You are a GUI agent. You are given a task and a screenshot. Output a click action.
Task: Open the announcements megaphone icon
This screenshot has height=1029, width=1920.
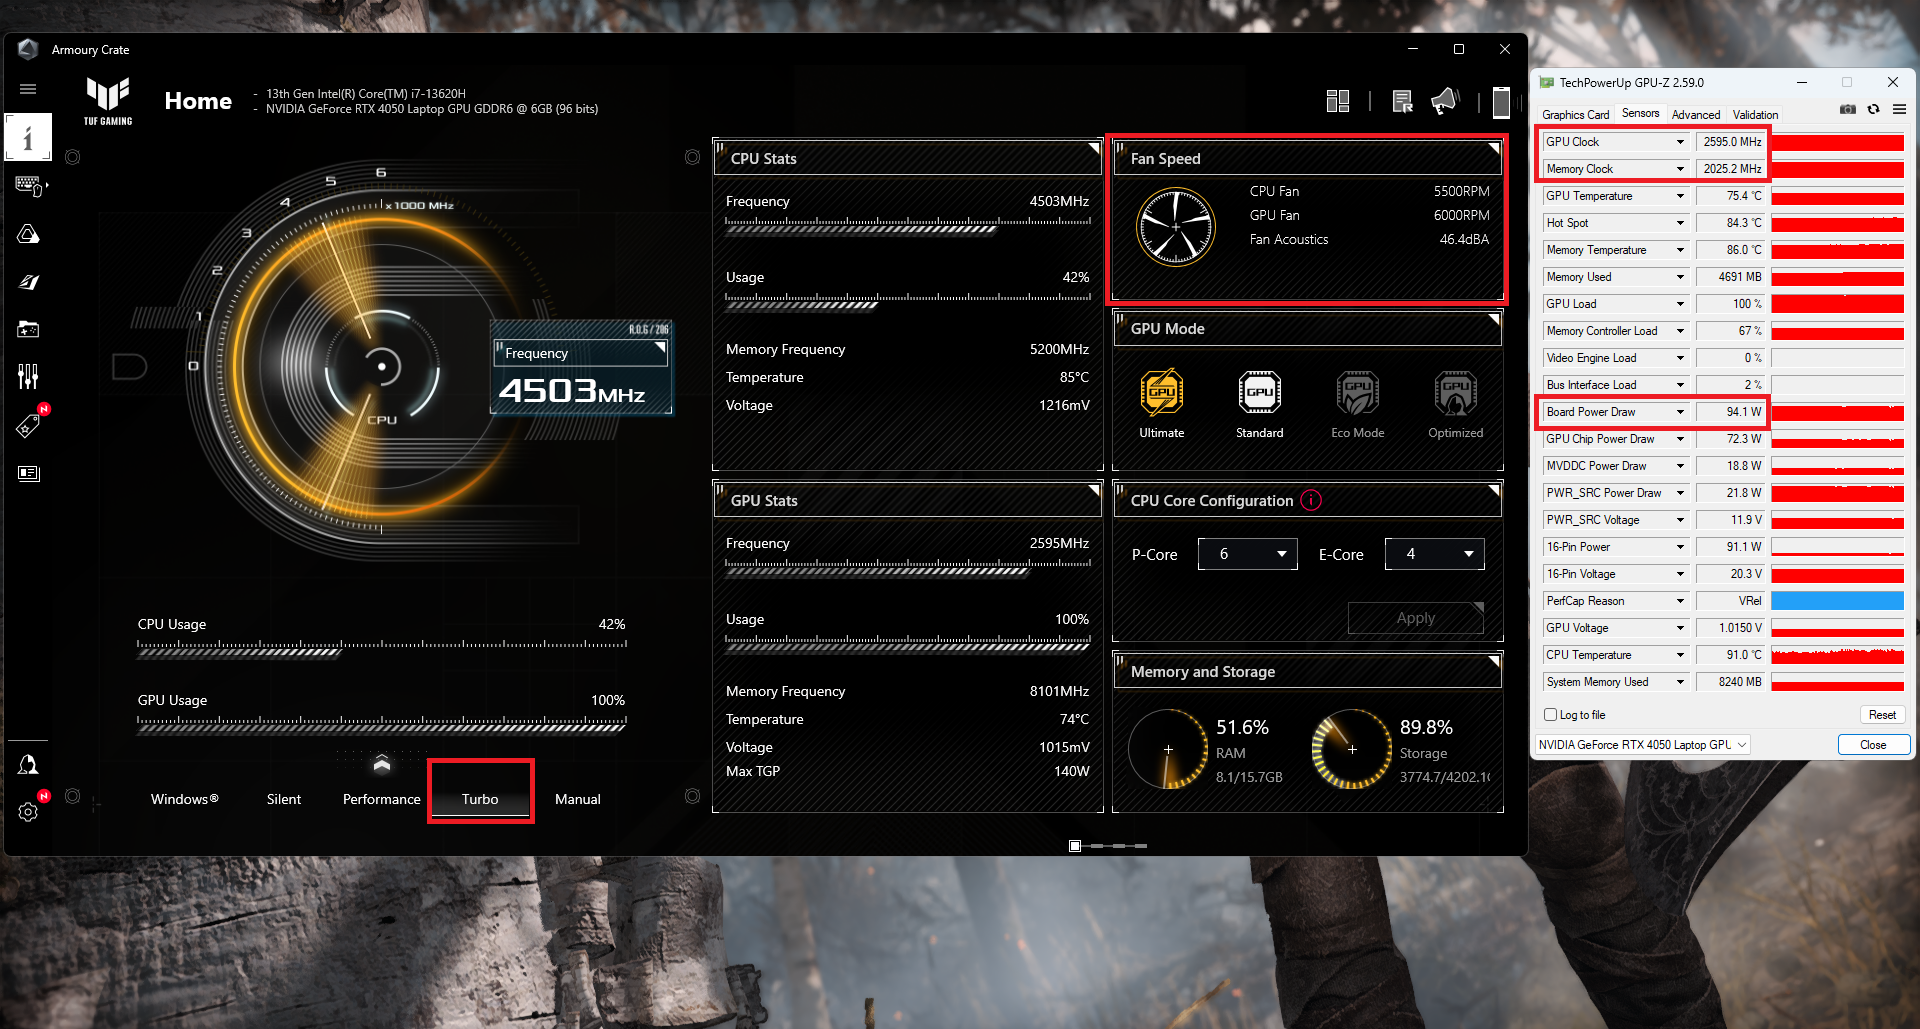[x=1445, y=101]
